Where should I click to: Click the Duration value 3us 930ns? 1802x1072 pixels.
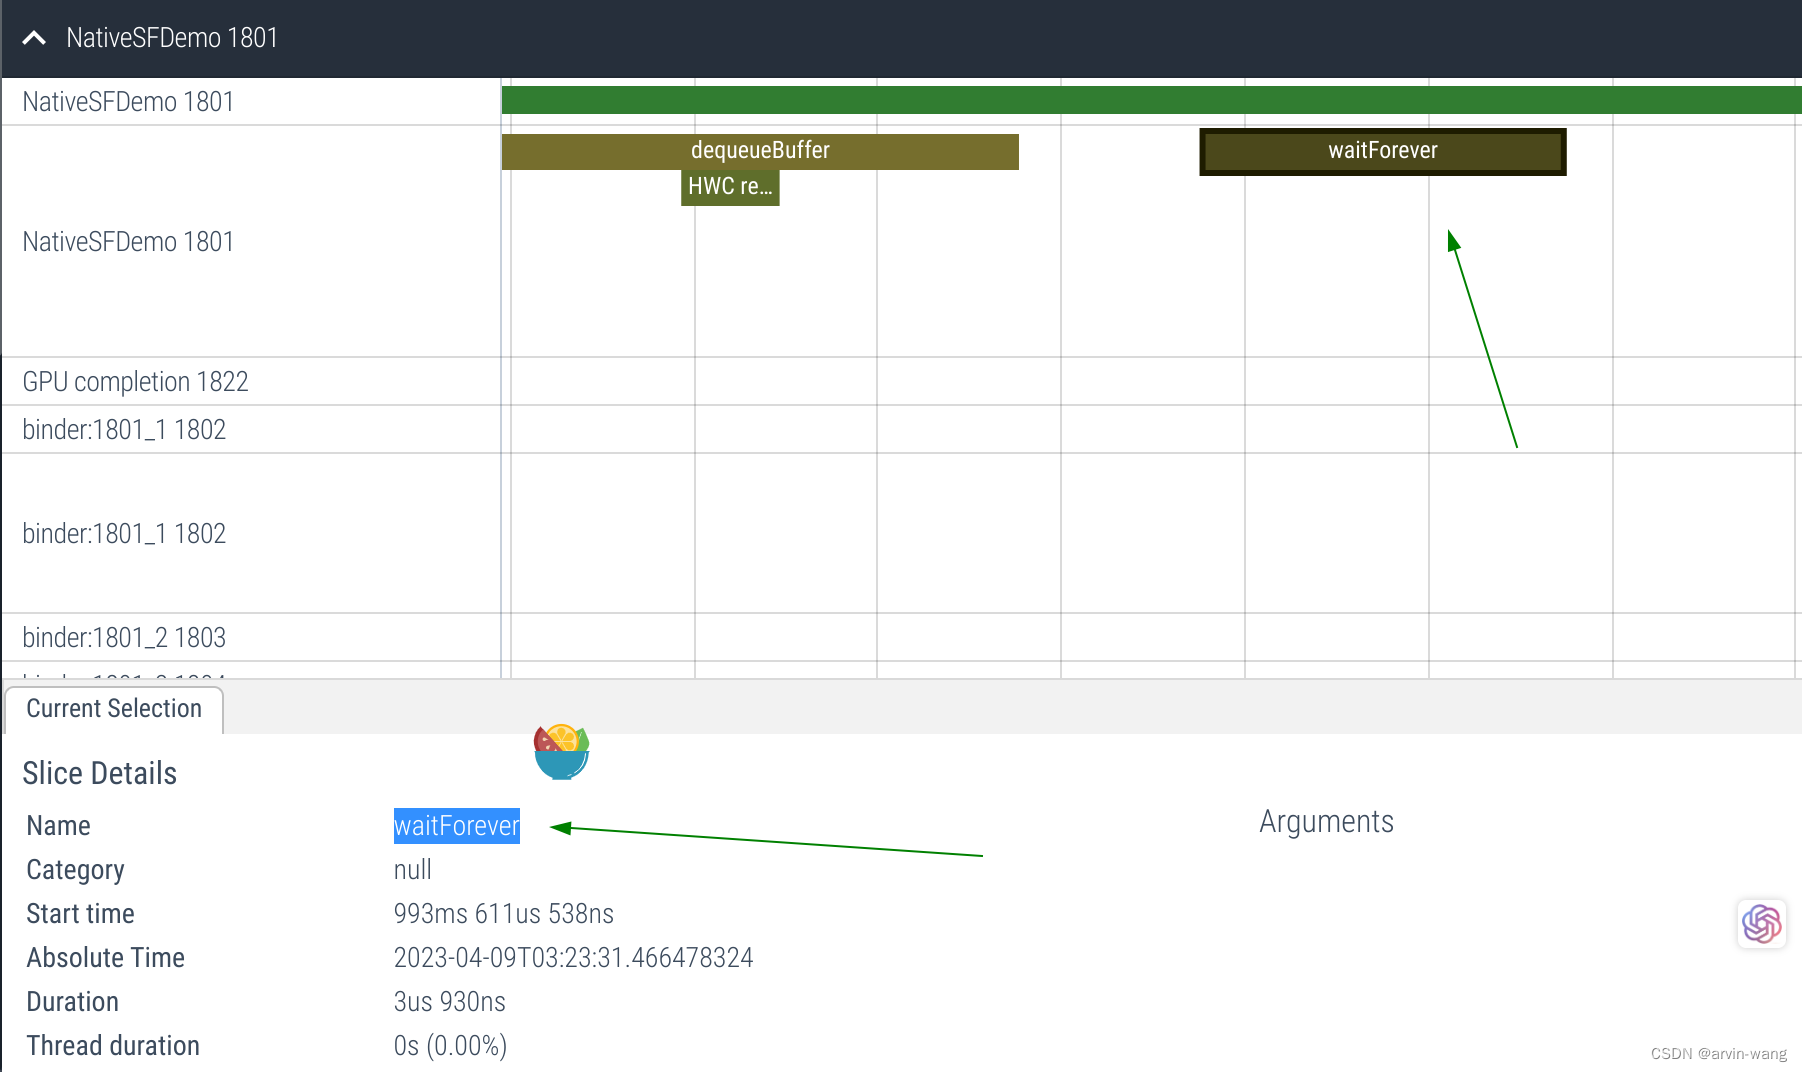point(449,1002)
